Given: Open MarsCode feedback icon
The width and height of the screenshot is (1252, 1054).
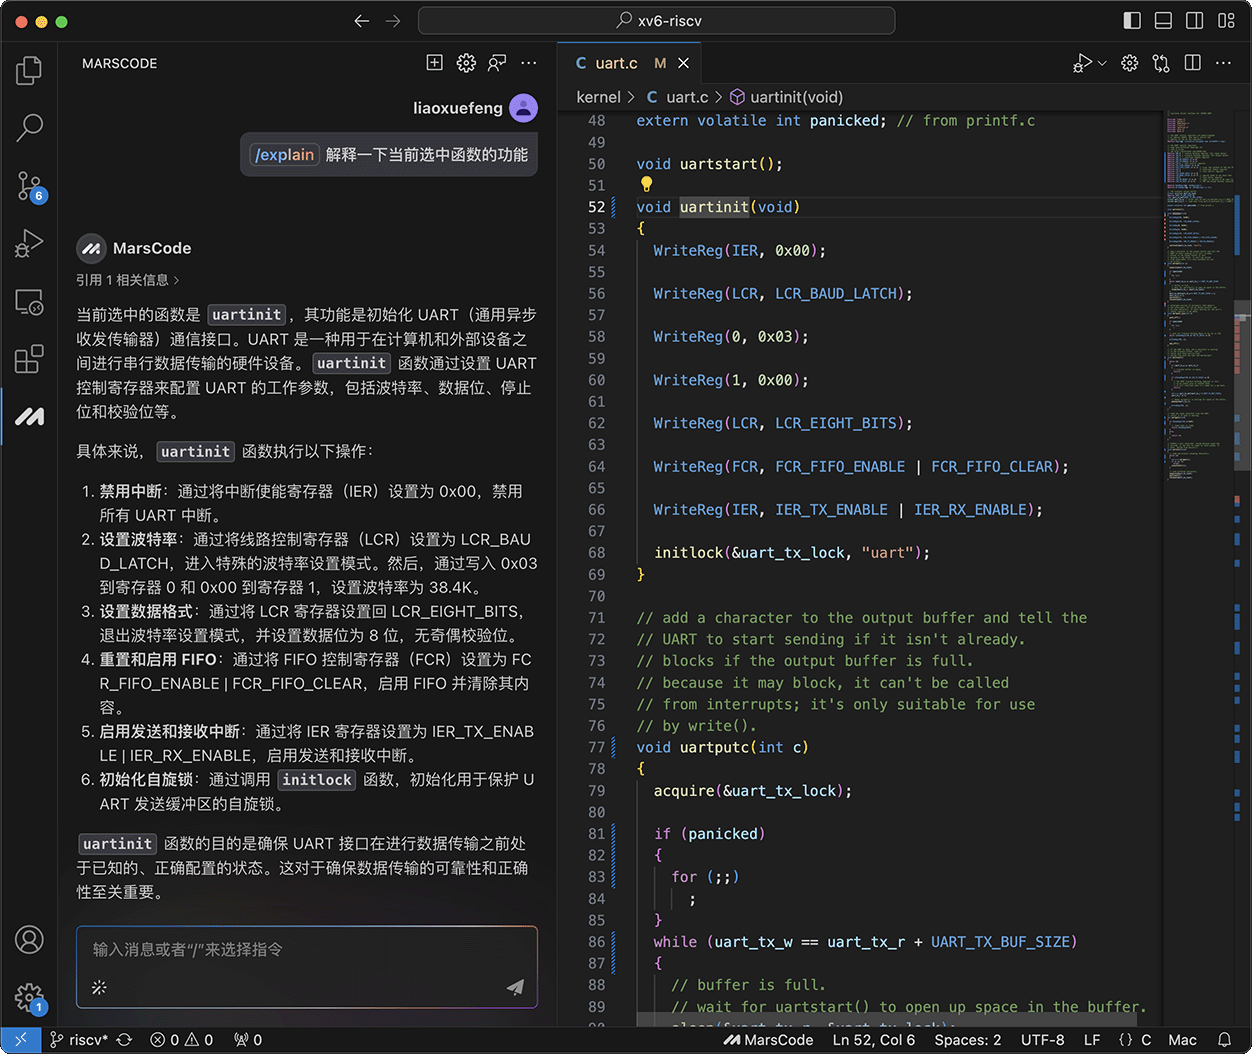Looking at the screenshot, I should pos(497,63).
